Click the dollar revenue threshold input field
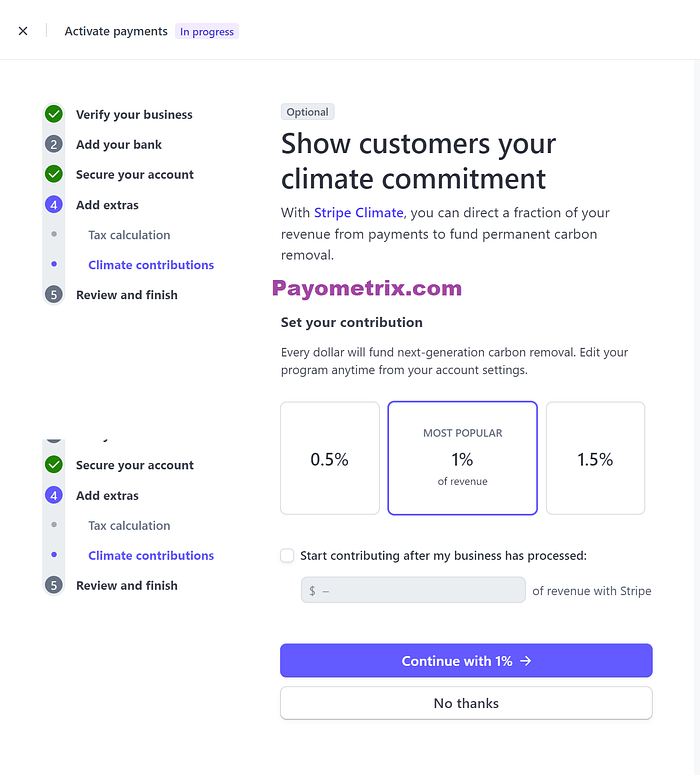Viewport: 700px width, 775px height. (x=413, y=590)
